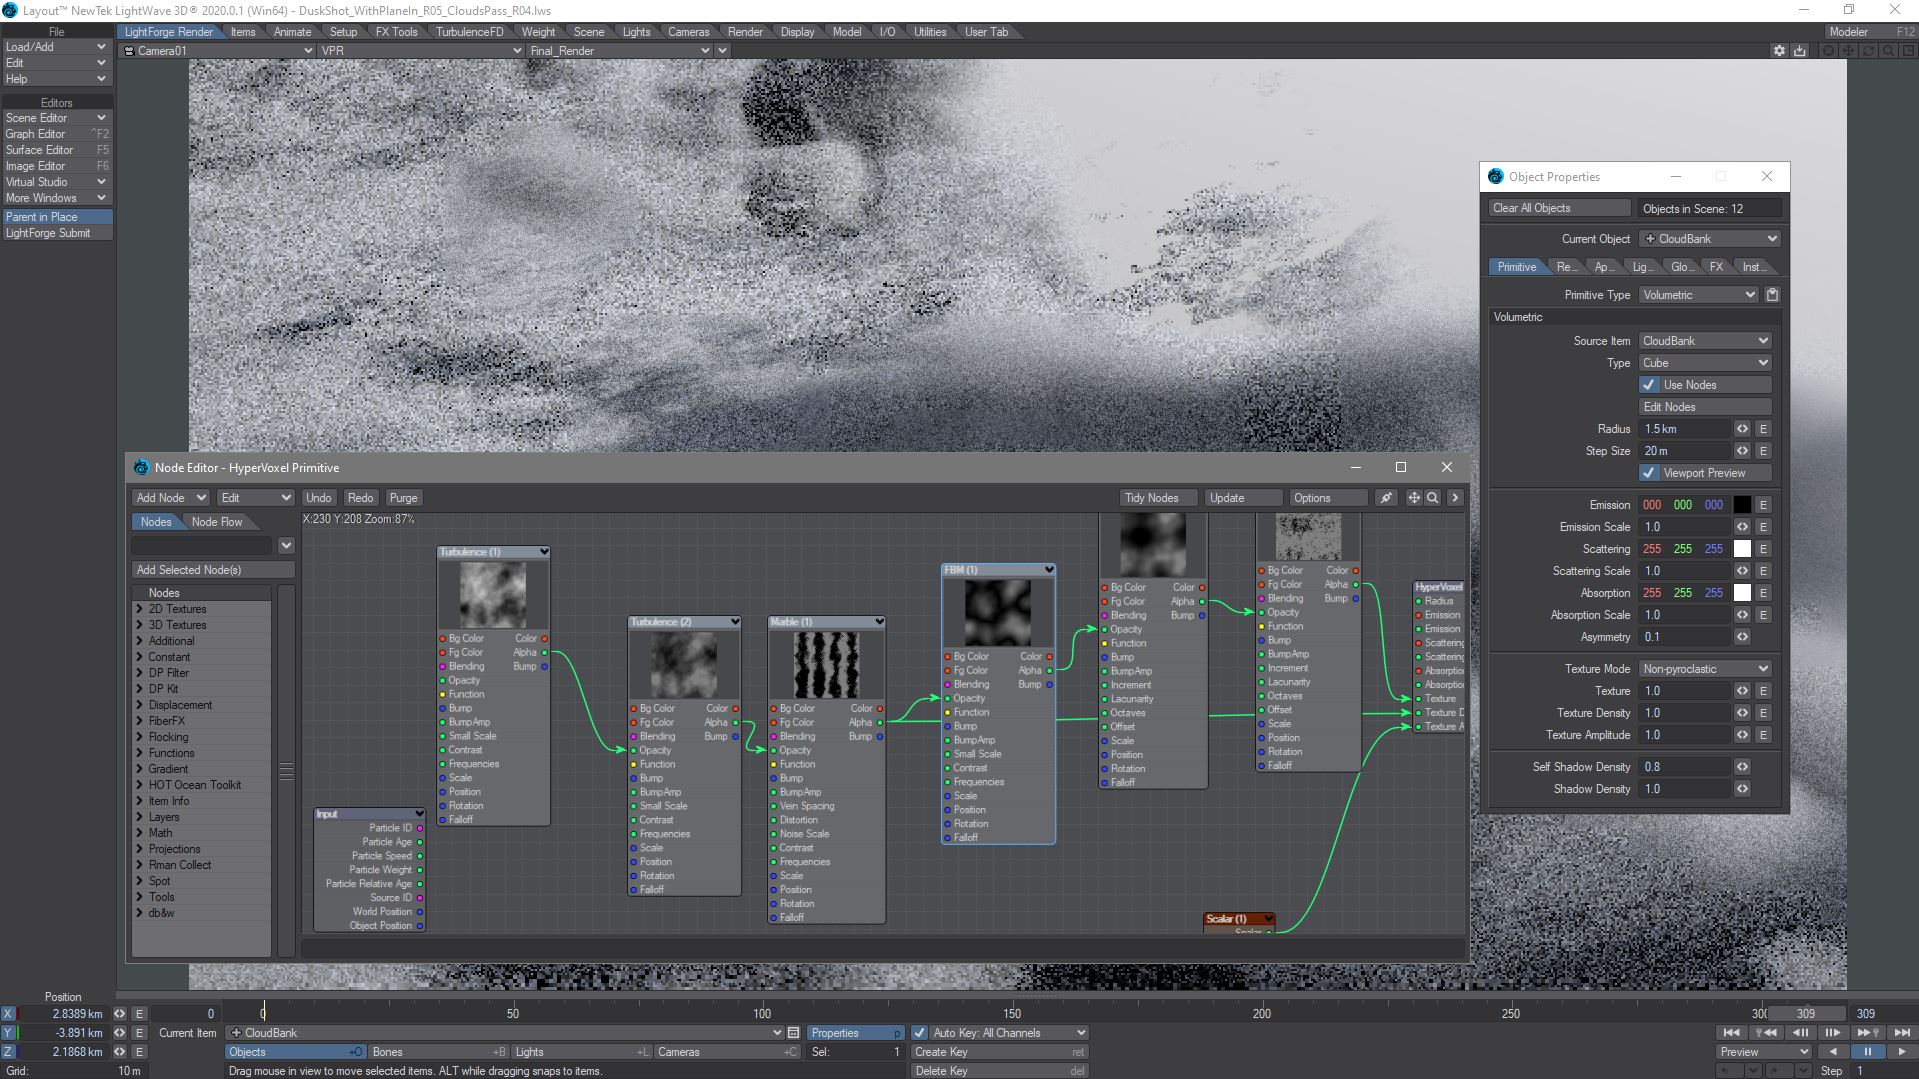Open the Add Node dropdown
This screenshot has width=1919, height=1079.
point(170,498)
